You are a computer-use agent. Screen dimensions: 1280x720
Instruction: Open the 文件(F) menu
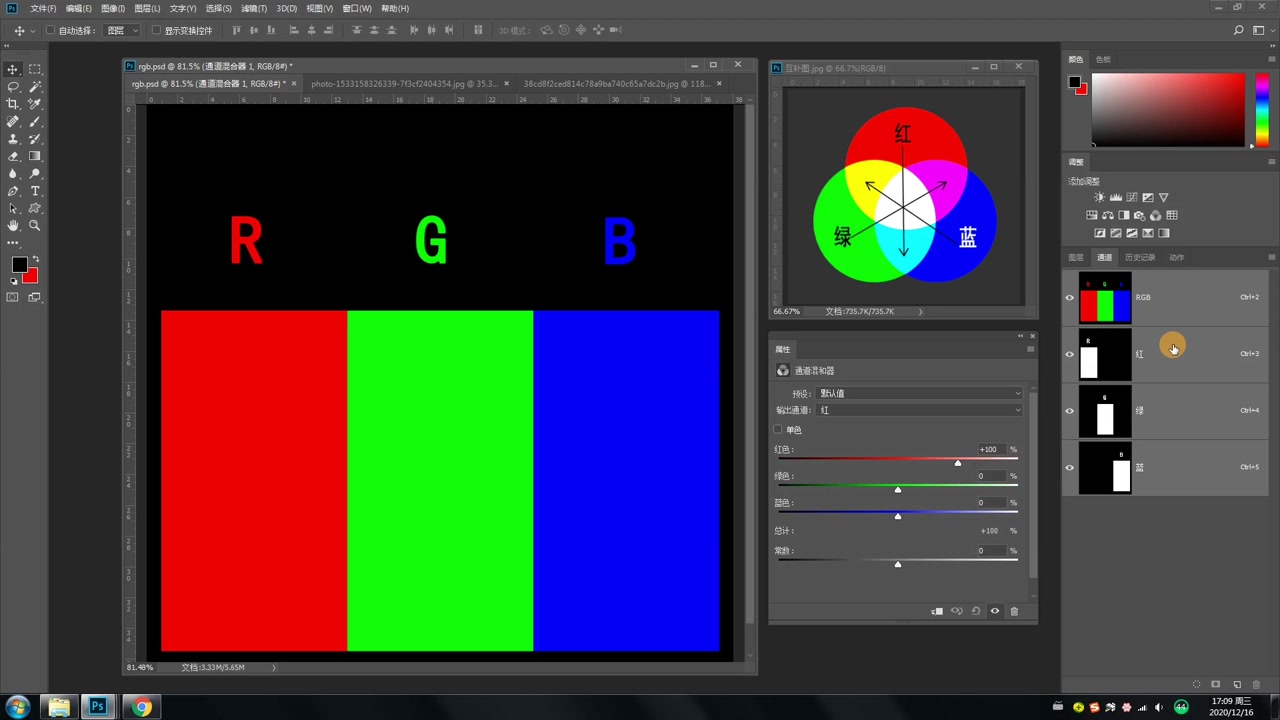coord(43,8)
